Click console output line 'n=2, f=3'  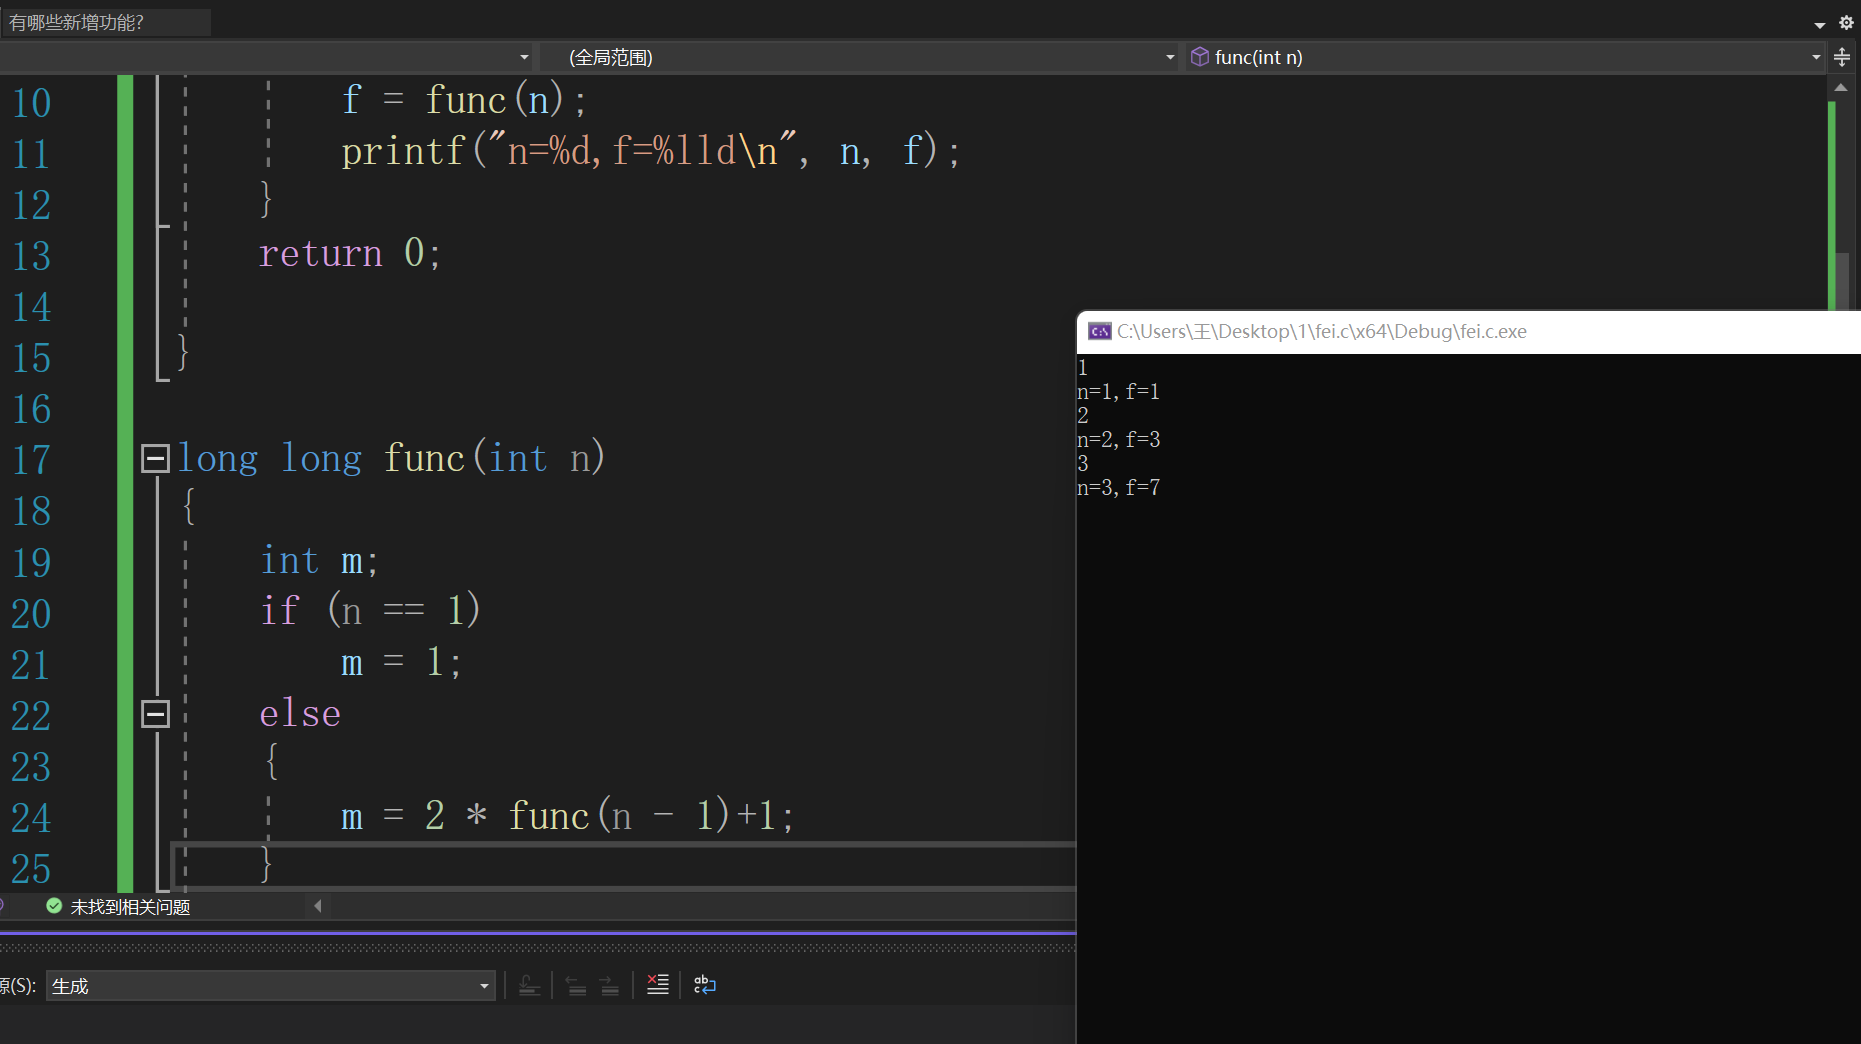[x=1118, y=439]
